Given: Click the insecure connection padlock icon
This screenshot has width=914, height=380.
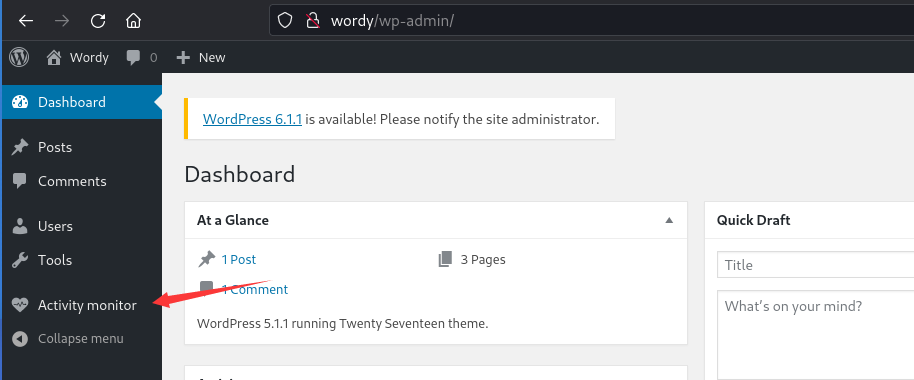Looking at the screenshot, I should click(x=314, y=21).
